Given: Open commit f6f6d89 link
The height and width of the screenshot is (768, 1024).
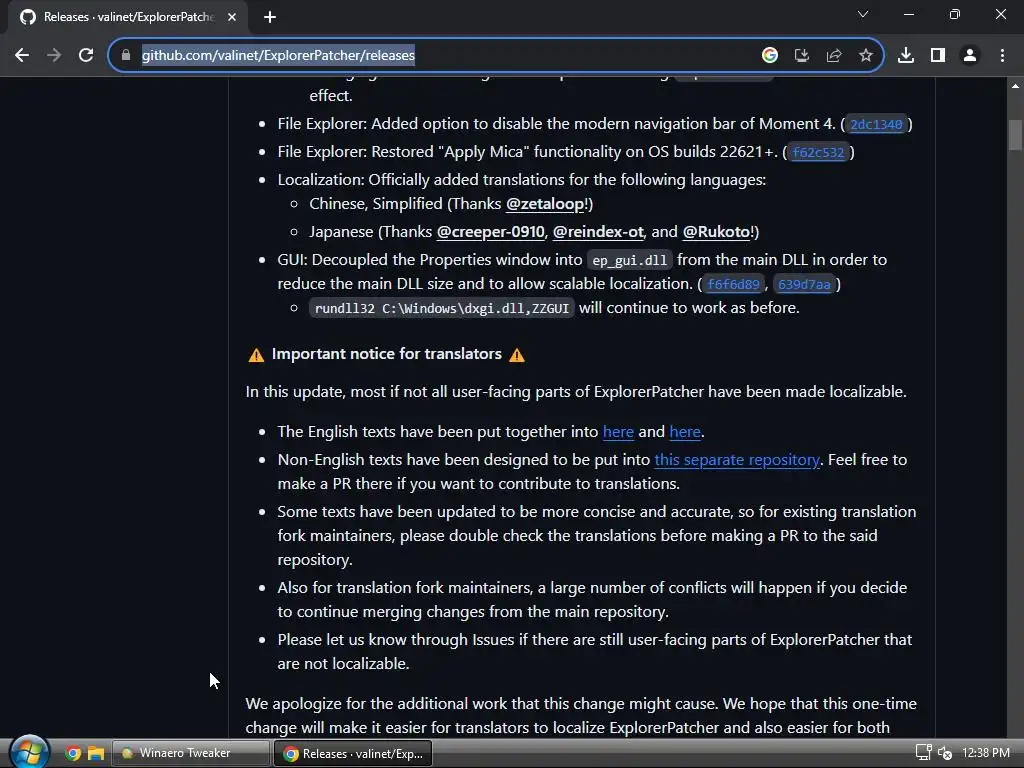Looking at the screenshot, I should click(733, 284).
